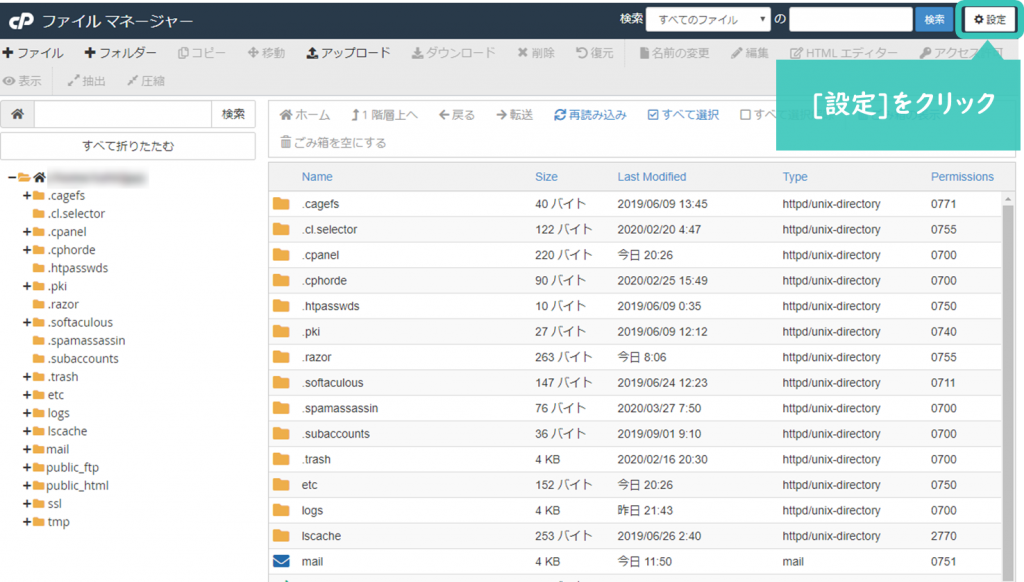Click ごみ箱を空にする empty trash item
This screenshot has height=582, width=1024.
click(x=333, y=142)
